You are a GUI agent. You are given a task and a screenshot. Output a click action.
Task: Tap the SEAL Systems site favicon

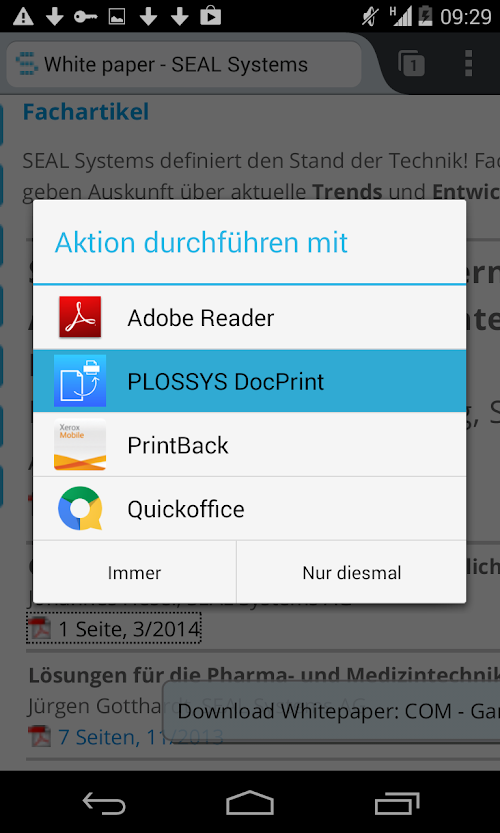[27, 64]
